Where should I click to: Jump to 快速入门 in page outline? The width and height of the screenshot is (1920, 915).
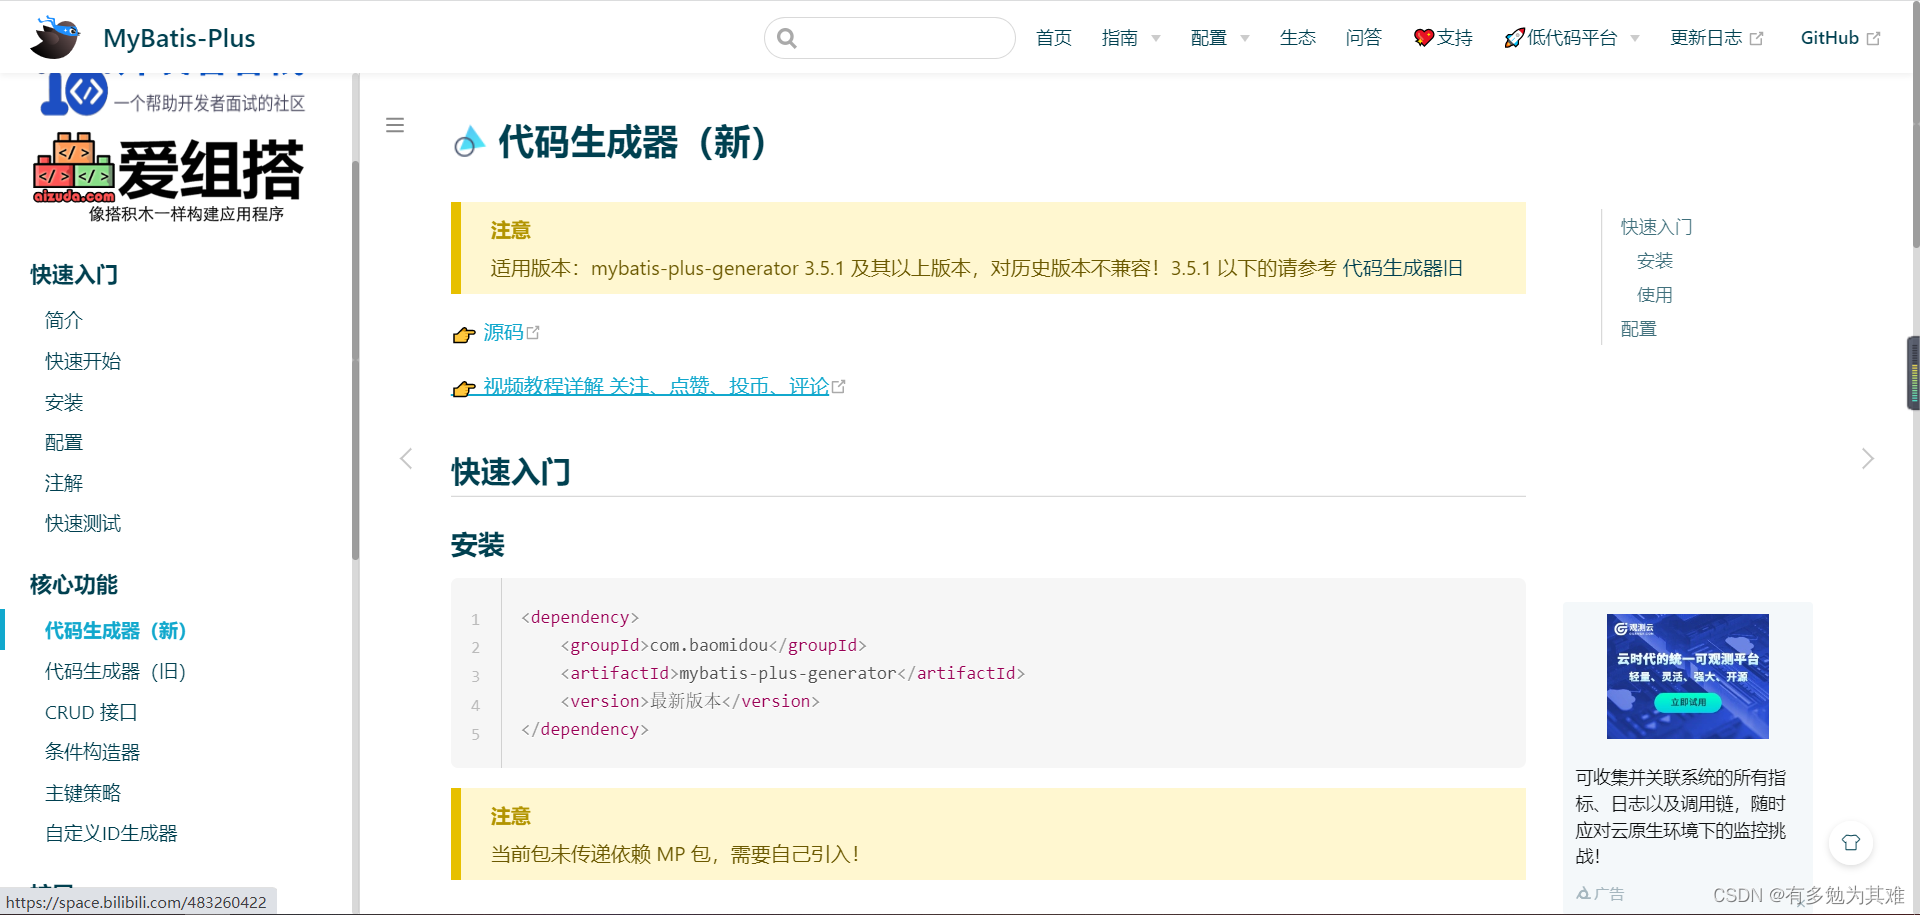coord(1656,227)
